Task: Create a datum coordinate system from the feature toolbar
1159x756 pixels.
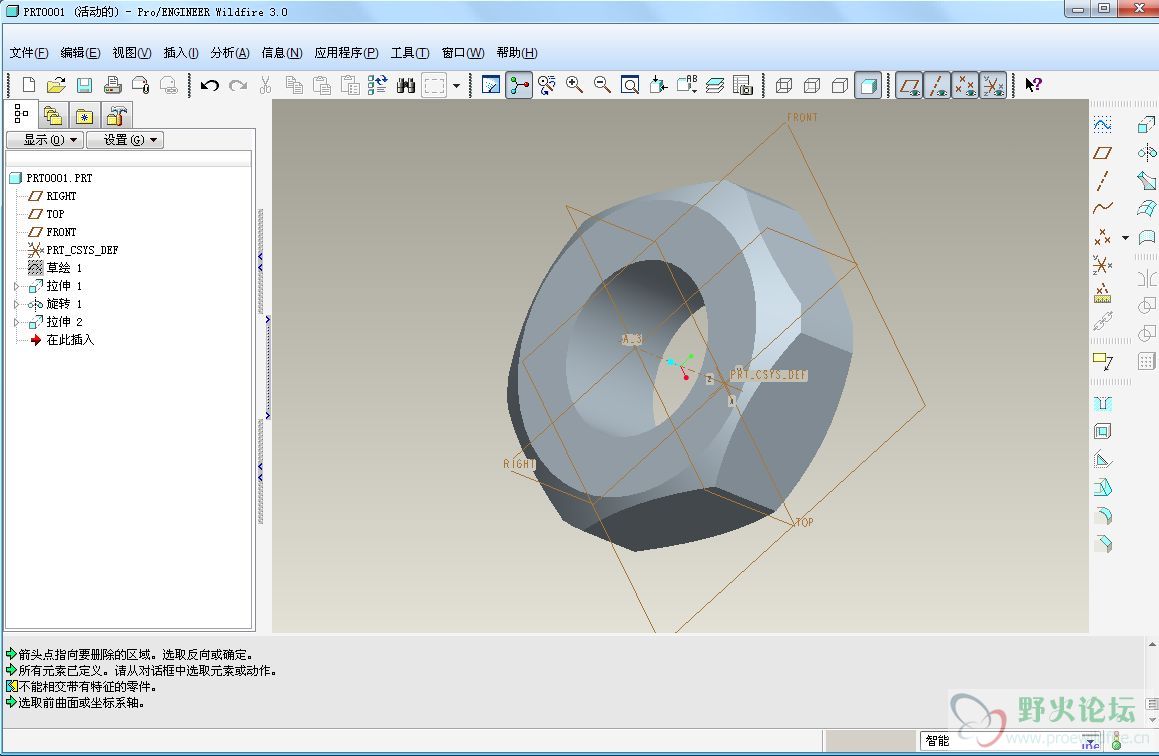Action: (x=1102, y=265)
